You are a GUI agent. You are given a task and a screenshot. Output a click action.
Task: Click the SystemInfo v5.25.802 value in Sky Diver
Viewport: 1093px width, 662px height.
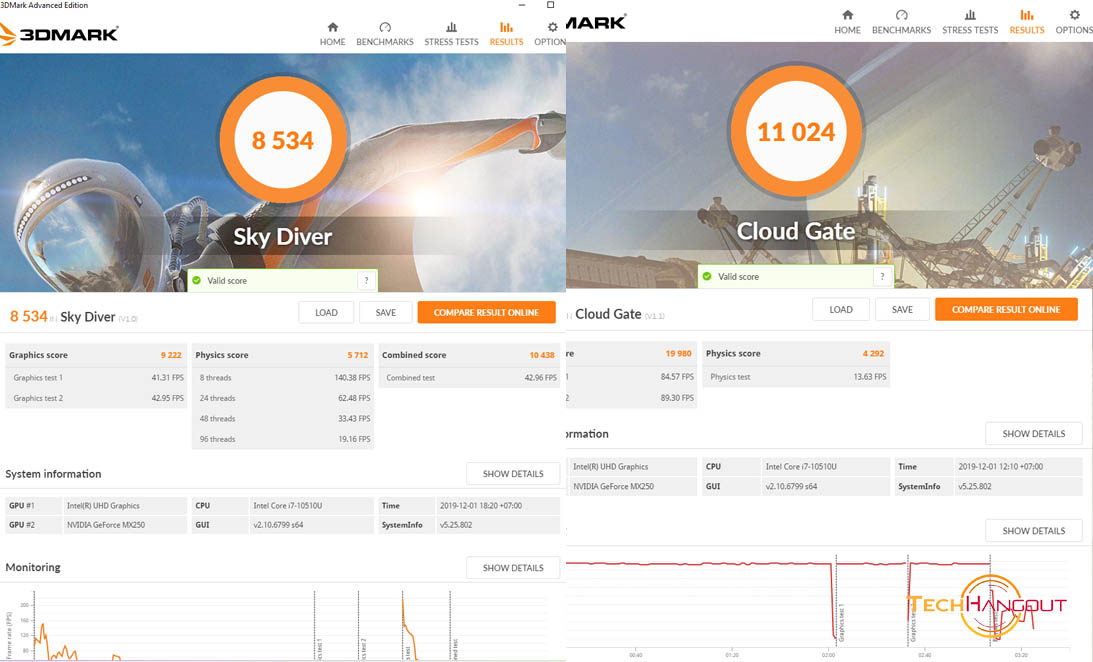tap(456, 525)
